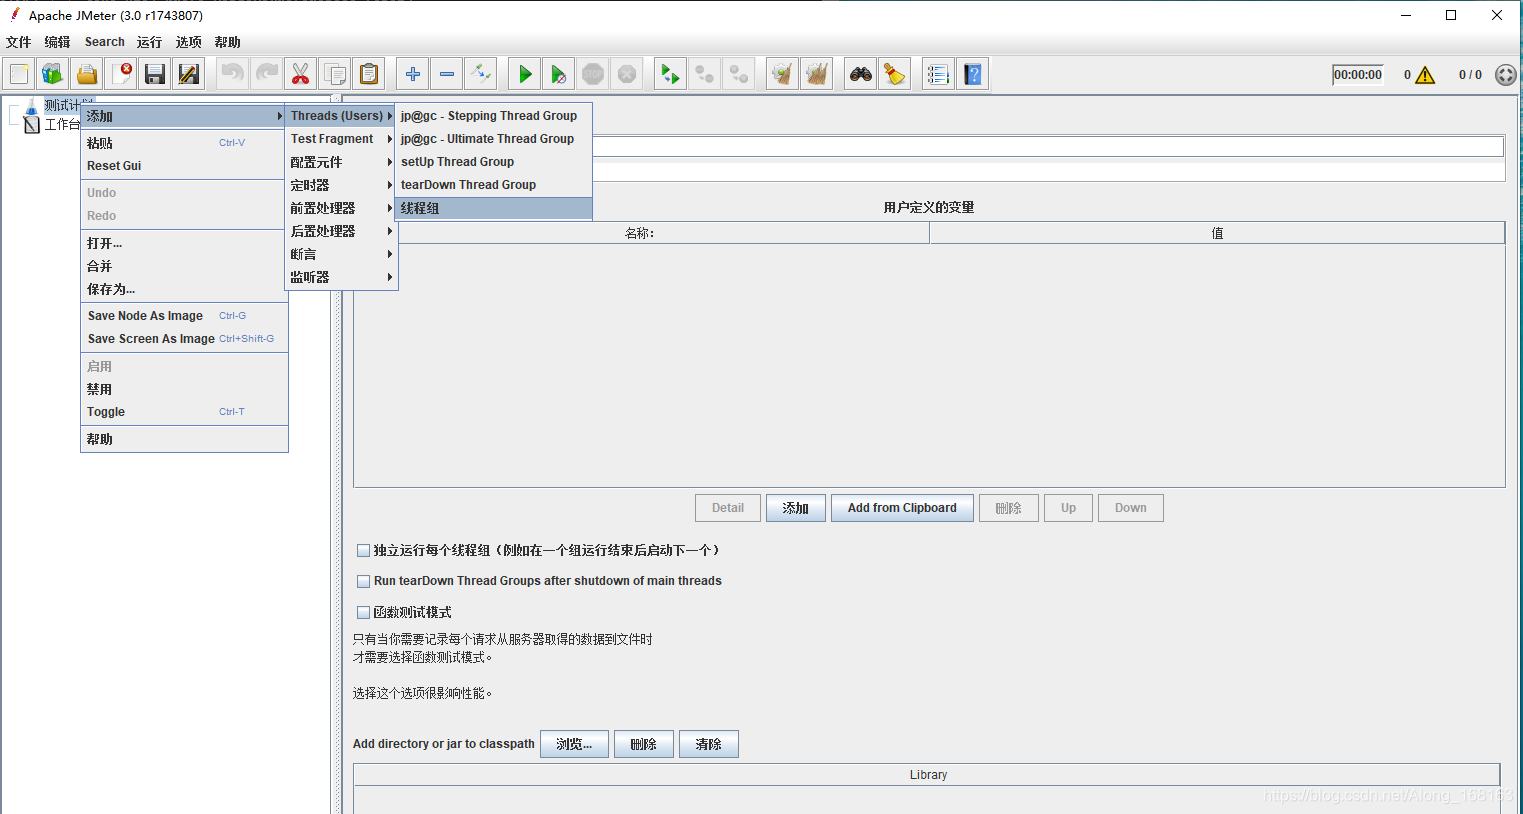Viewport: 1523px width, 814px height.
Task: Click Start no pauses icon
Action: pos(558,74)
